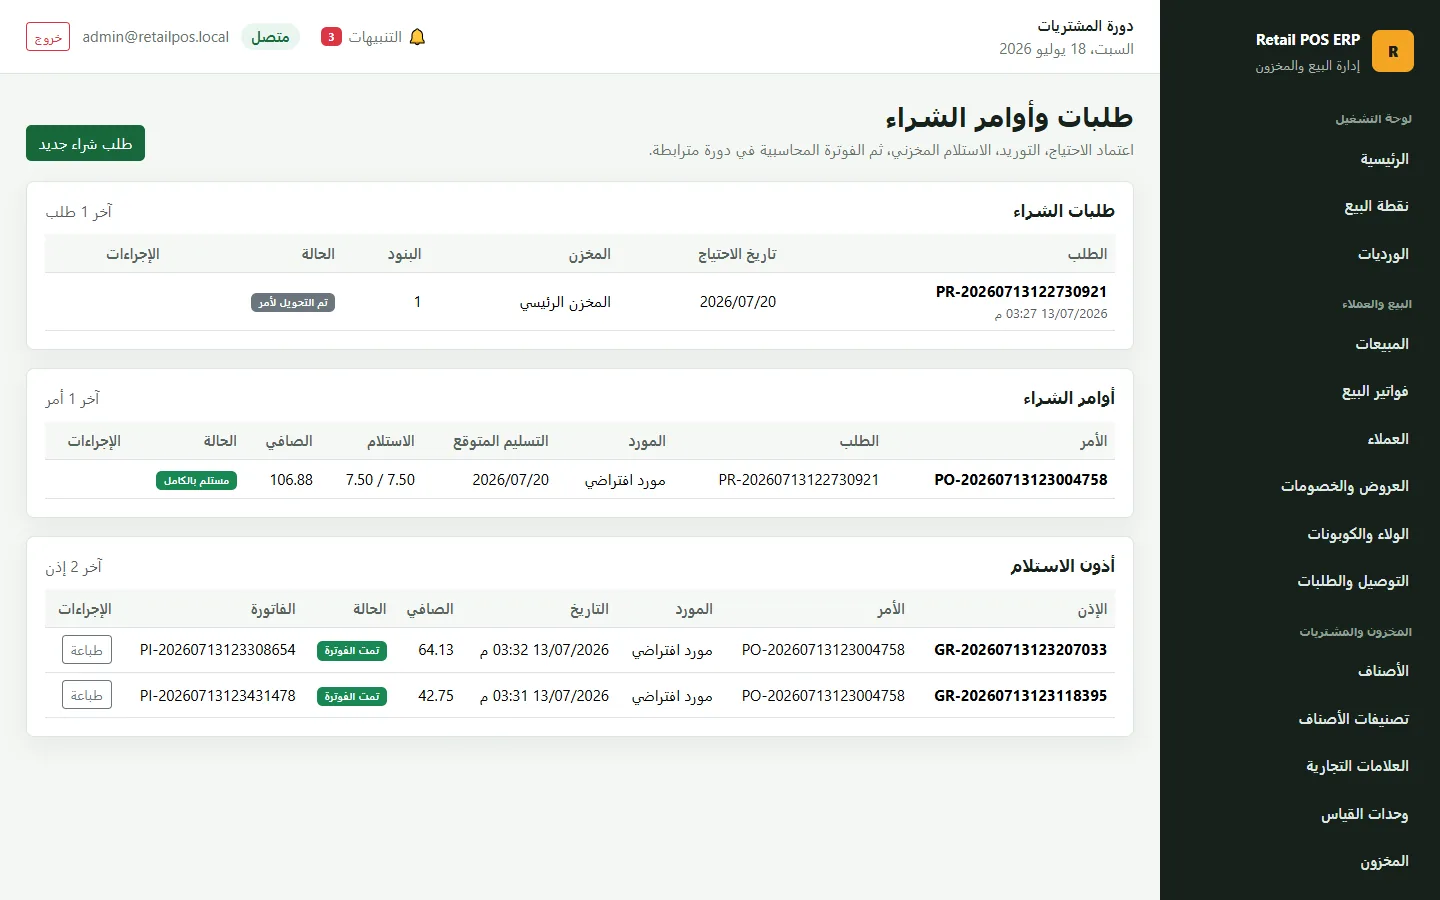Click تمت الفوترة badge for GR-20260713123118395
The width and height of the screenshot is (1440, 900).
click(352, 697)
